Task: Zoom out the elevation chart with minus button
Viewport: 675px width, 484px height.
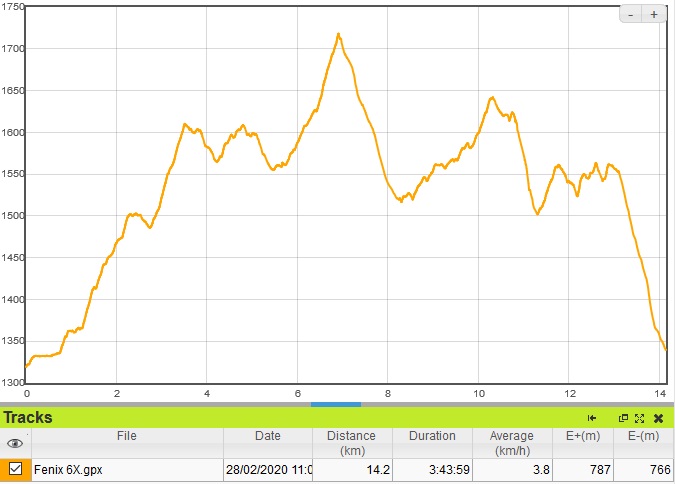Action: tap(632, 15)
